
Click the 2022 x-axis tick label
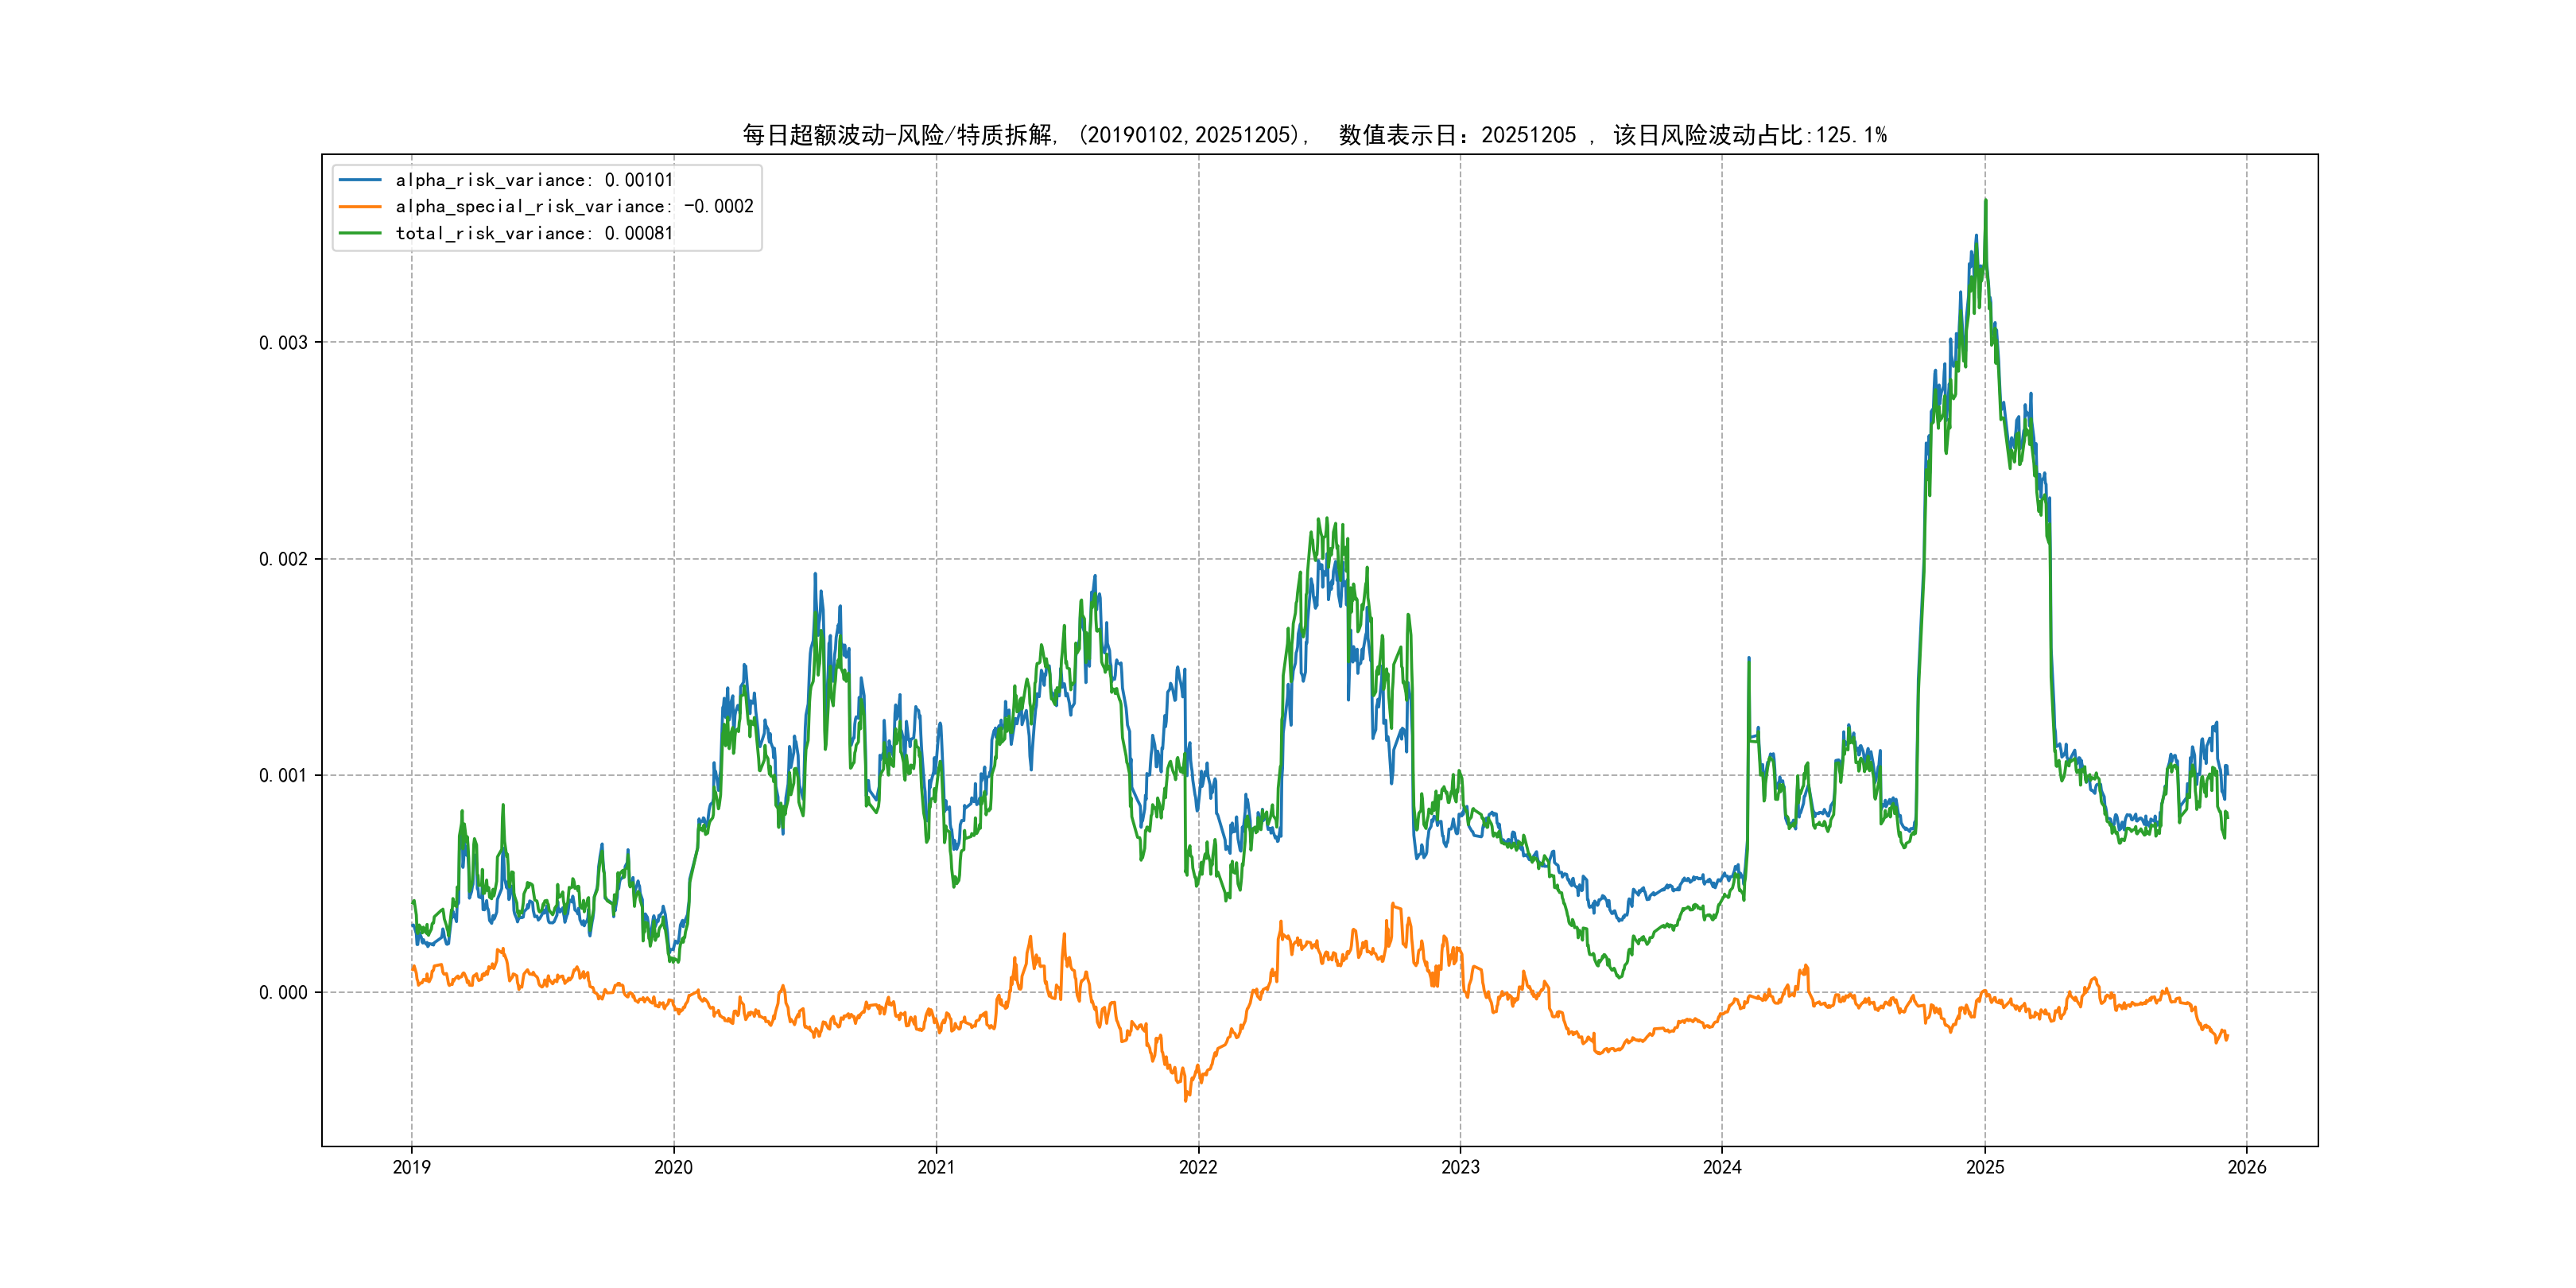(x=1198, y=1167)
